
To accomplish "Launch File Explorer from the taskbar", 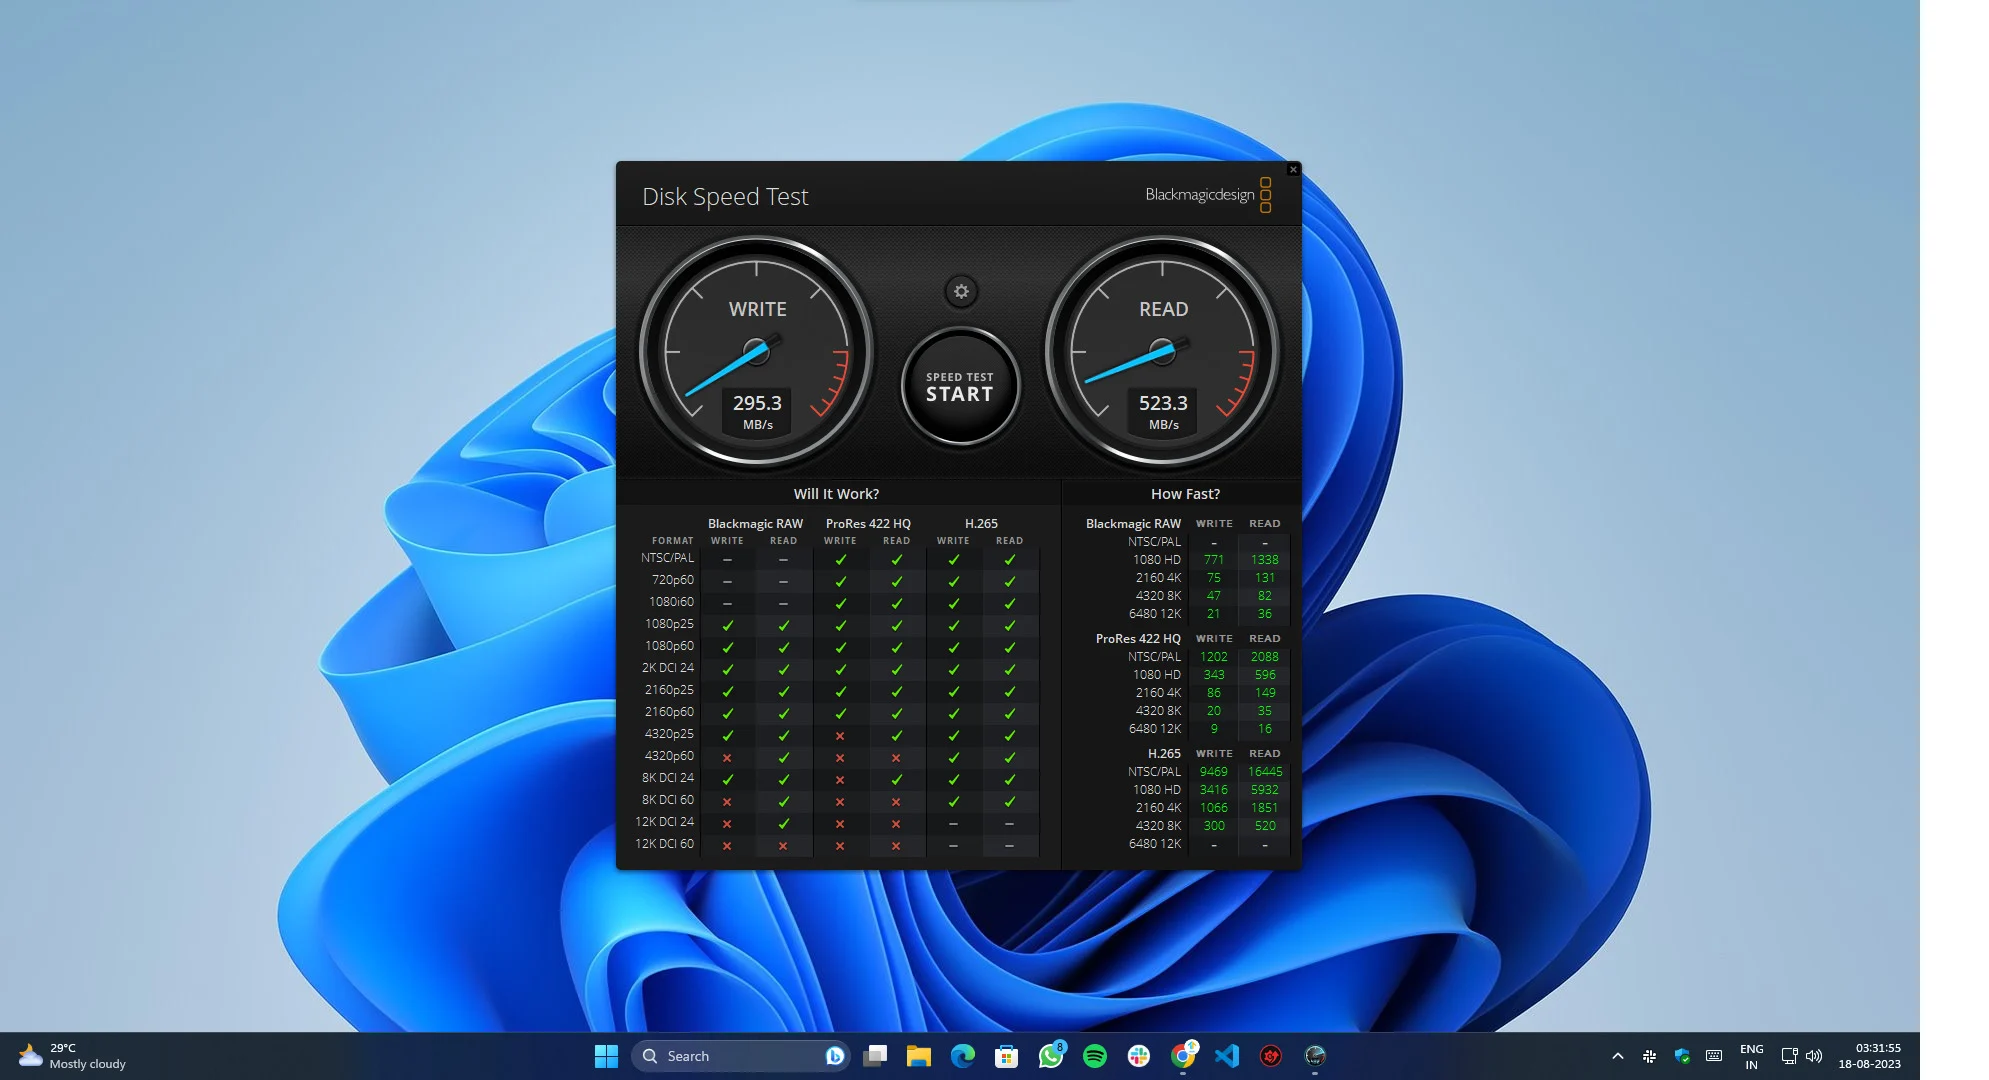I will click(919, 1056).
